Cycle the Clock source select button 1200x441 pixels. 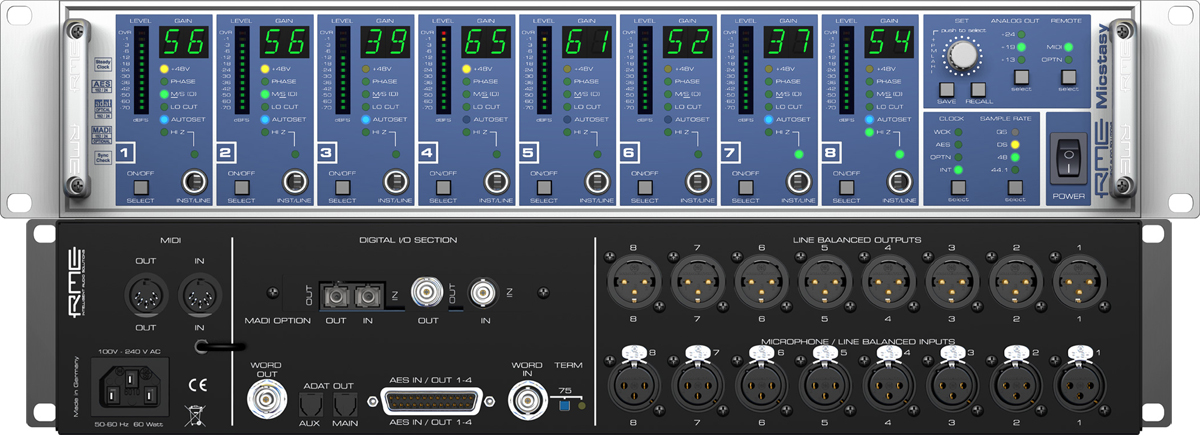click(x=959, y=186)
